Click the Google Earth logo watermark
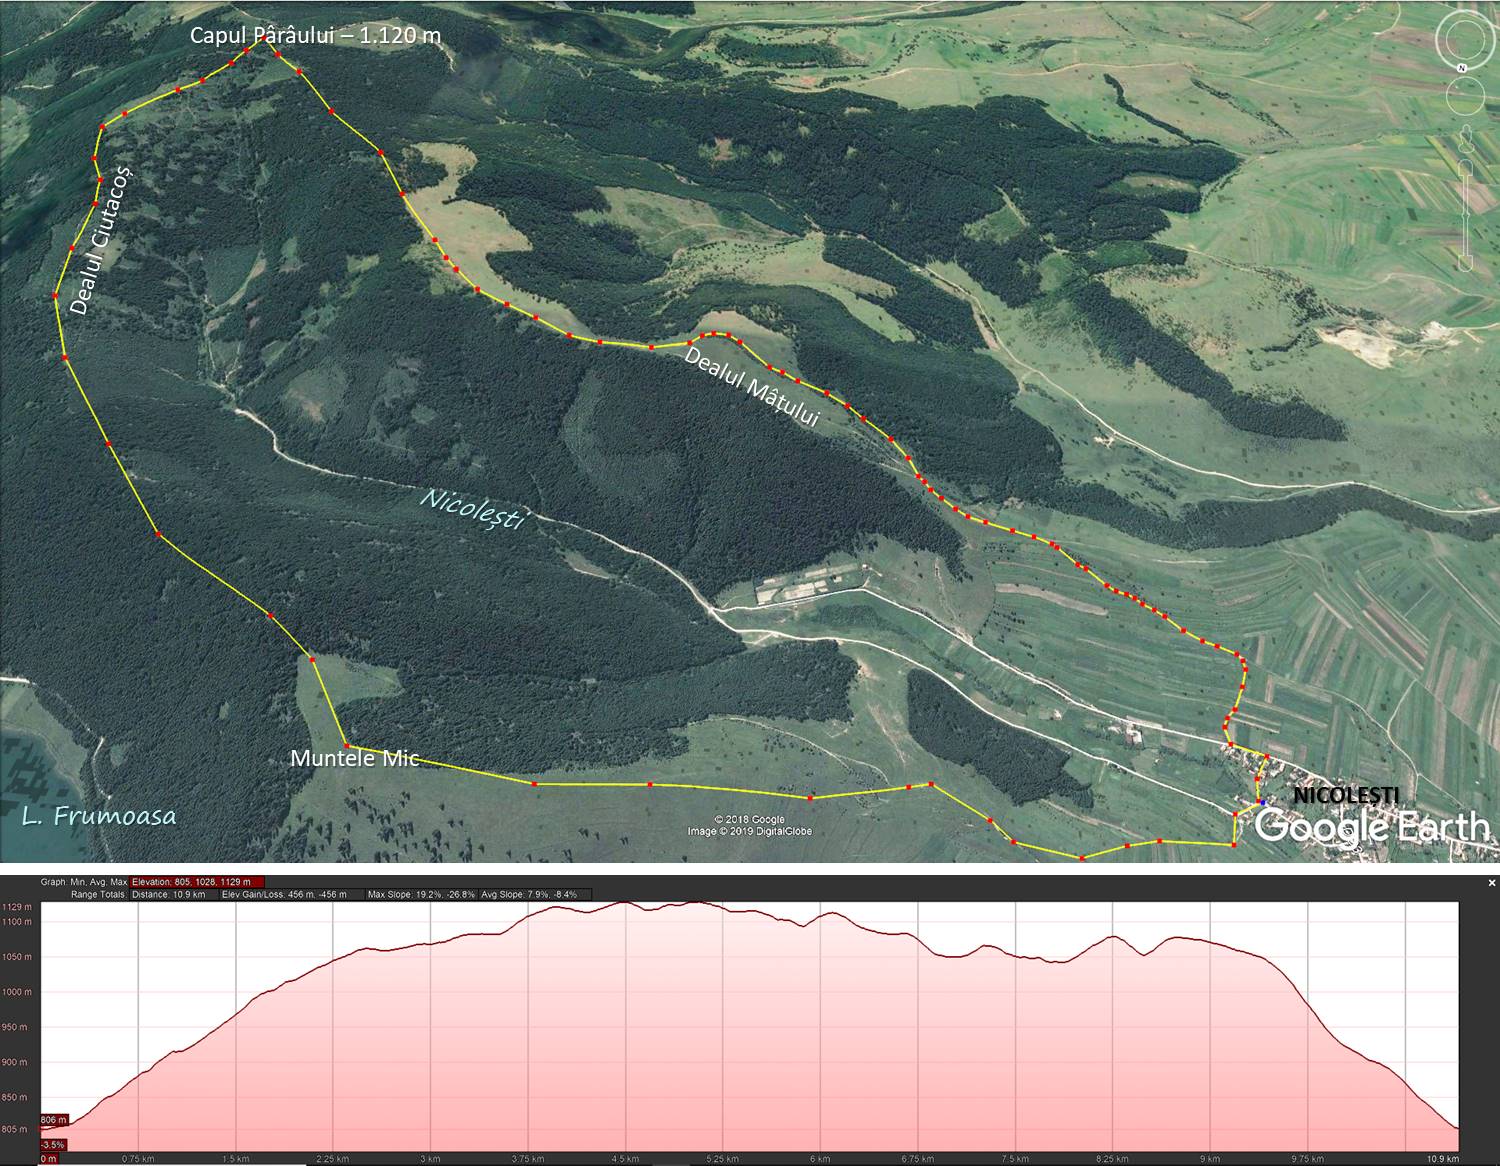Viewport: 1500px width, 1166px height. [x=1372, y=827]
